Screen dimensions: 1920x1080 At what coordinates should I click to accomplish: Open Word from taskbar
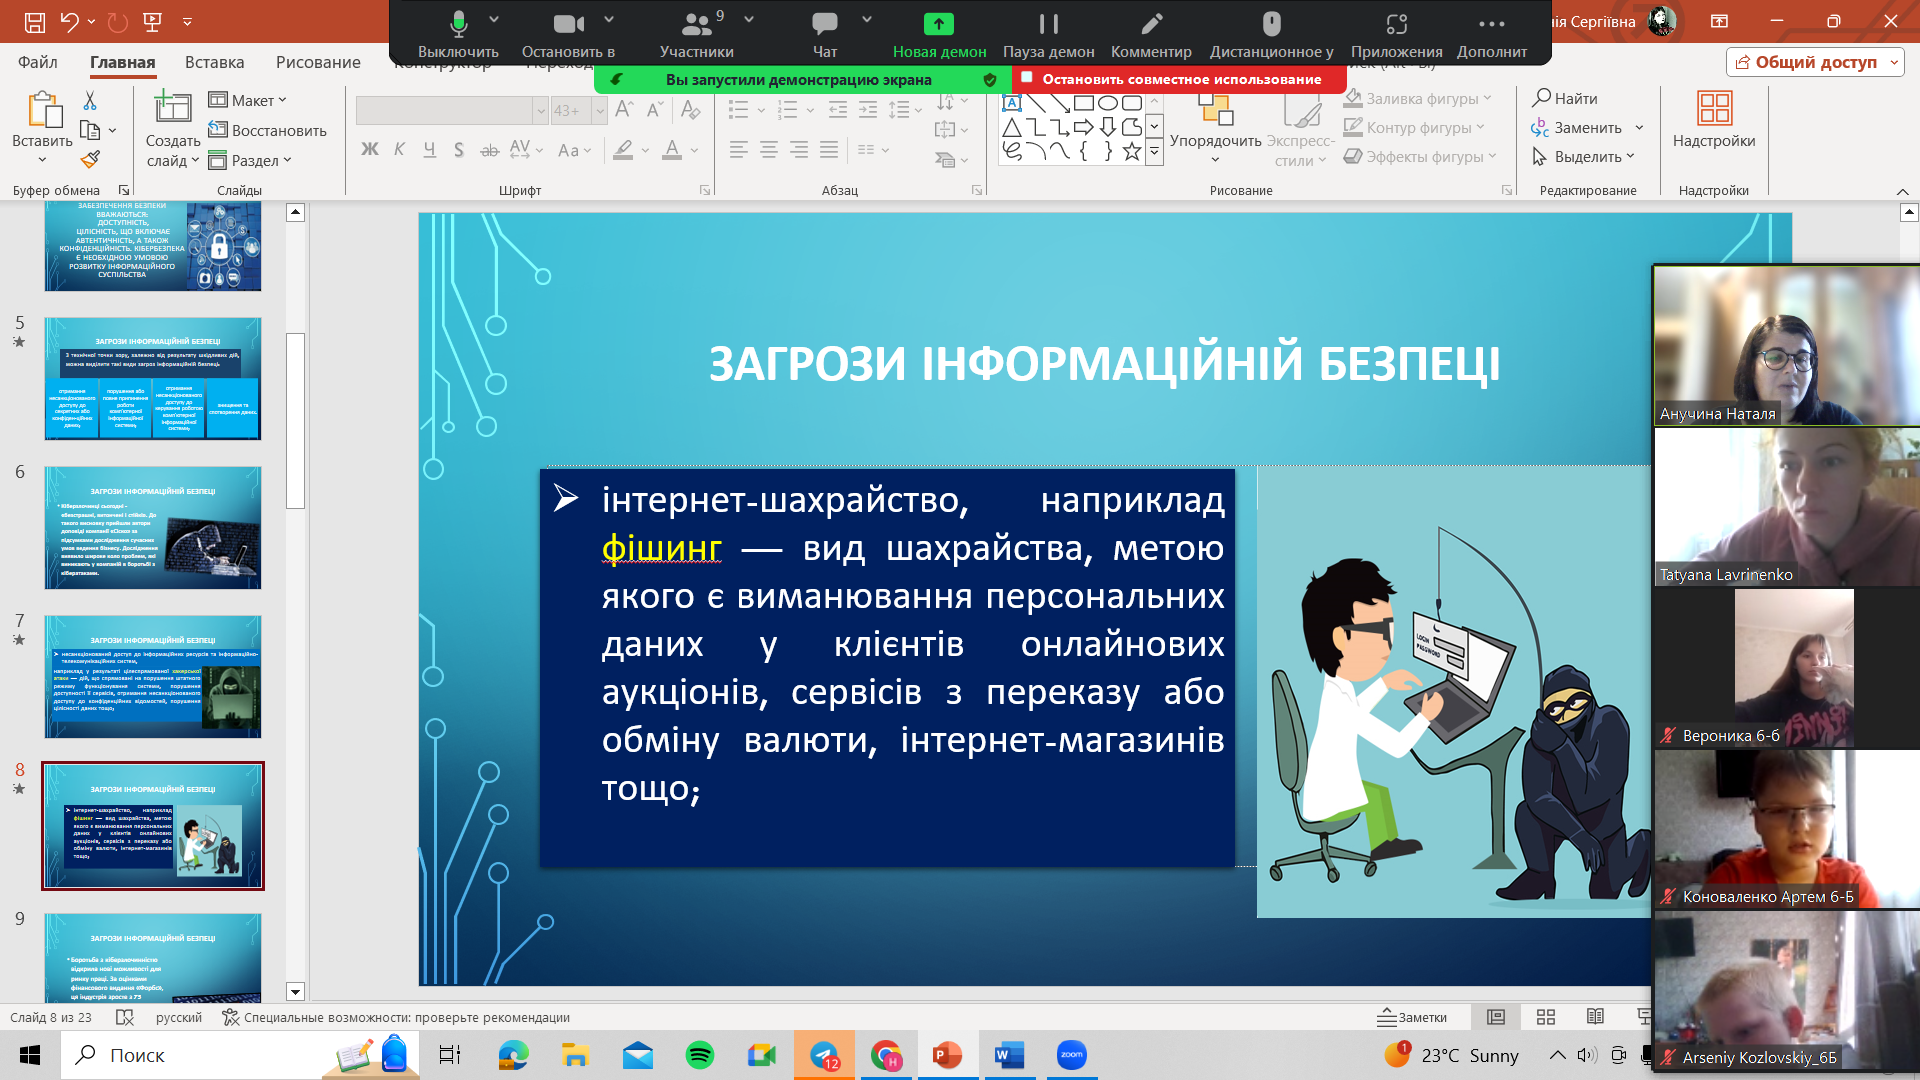(x=1009, y=1055)
